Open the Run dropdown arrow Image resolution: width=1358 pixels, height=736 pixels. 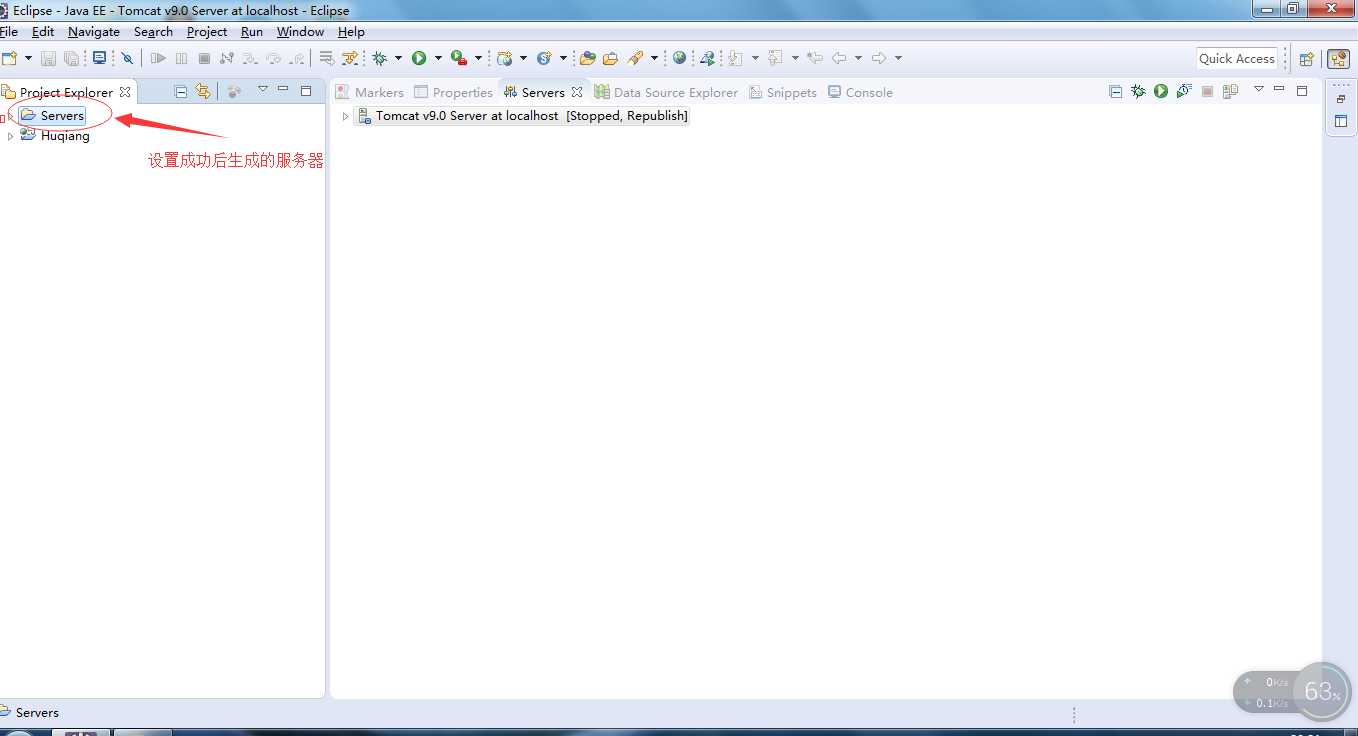click(438, 58)
